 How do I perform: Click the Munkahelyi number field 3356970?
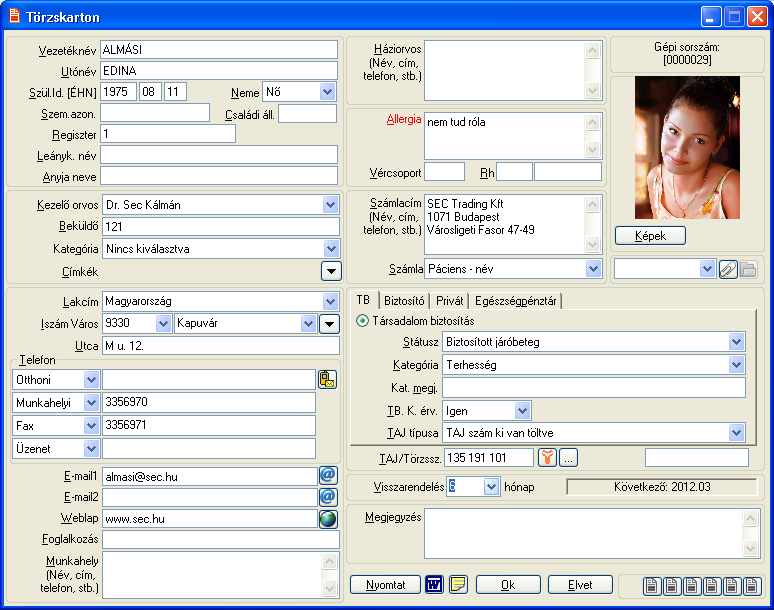(209, 402)
